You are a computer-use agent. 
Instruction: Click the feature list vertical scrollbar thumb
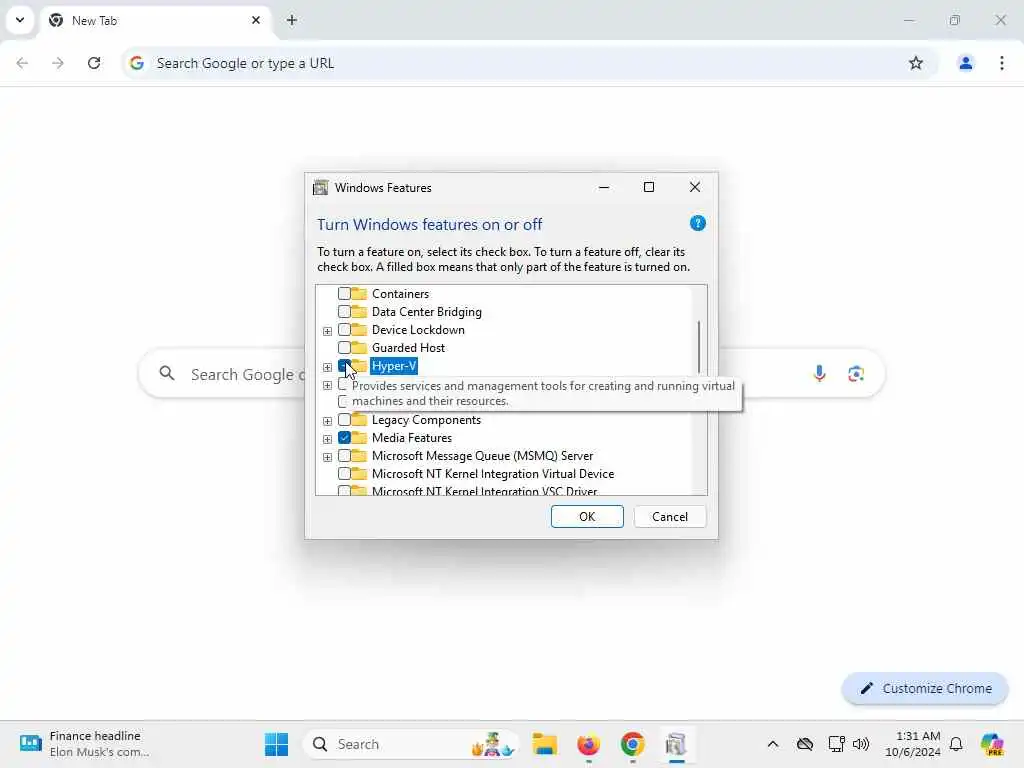[x=699, y=347]
